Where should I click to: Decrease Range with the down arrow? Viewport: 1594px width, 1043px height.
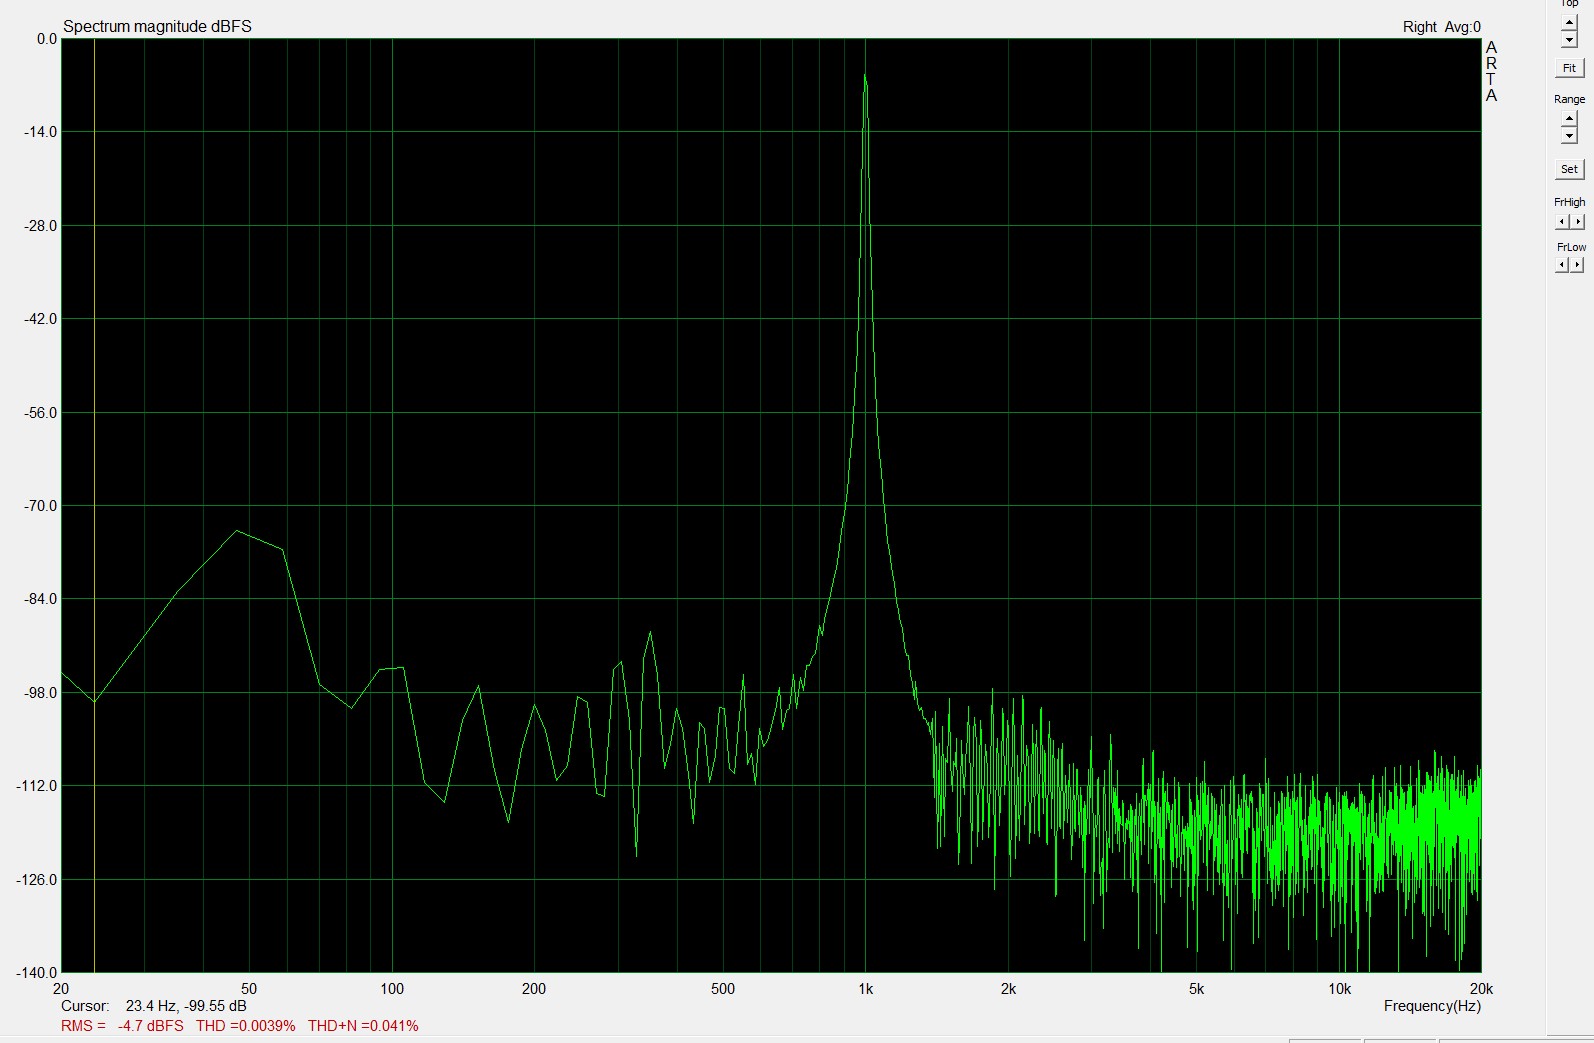(x=1569, y=136)
